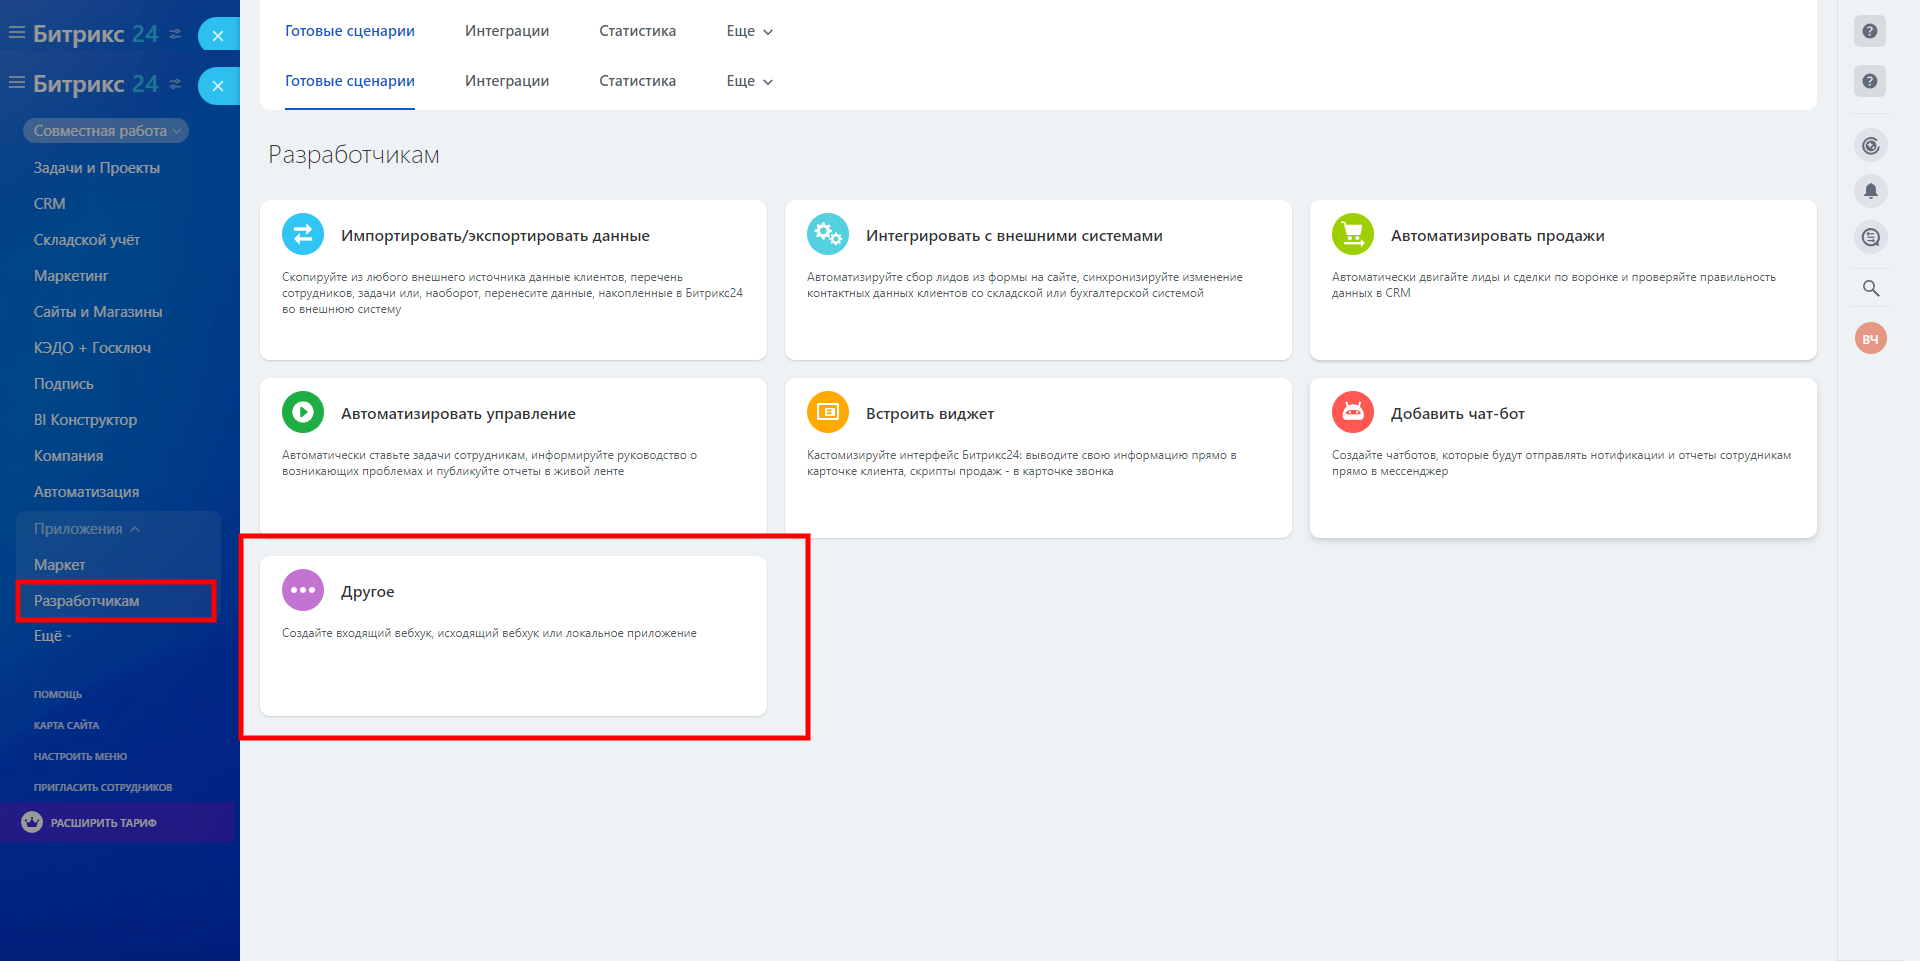Open the search magnifier in right rail
The height and width of the screenshot is (962, 1920).
(1871, 289)
